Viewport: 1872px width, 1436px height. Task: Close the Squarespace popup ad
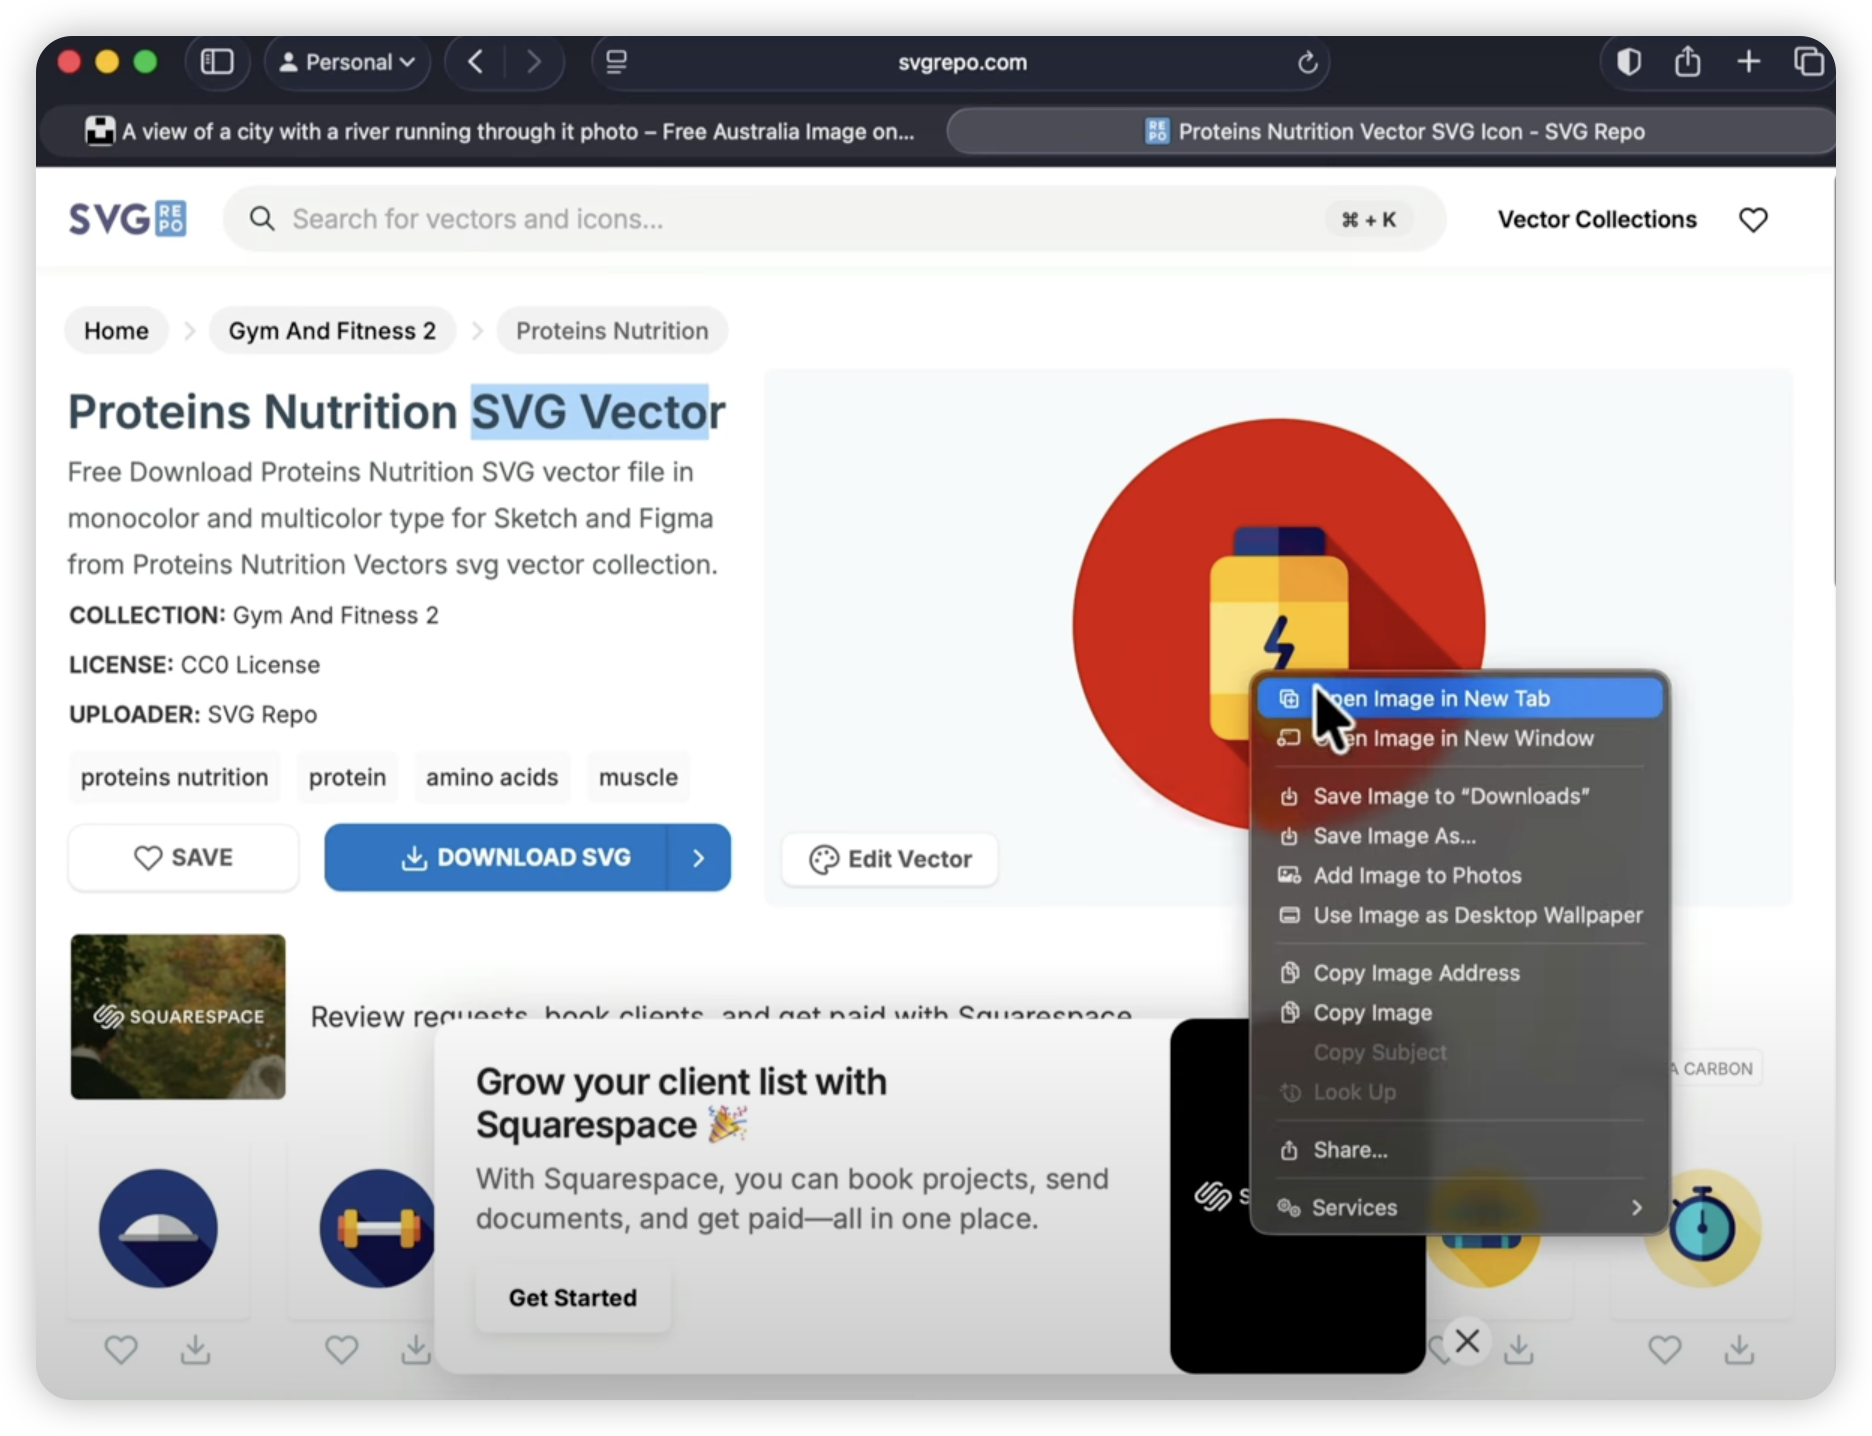pyautogui.click(x=1467, y=1340)
